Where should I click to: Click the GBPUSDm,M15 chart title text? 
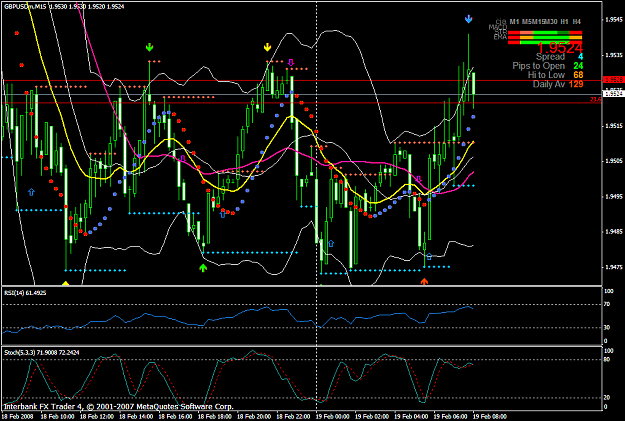tap(25, 7)
